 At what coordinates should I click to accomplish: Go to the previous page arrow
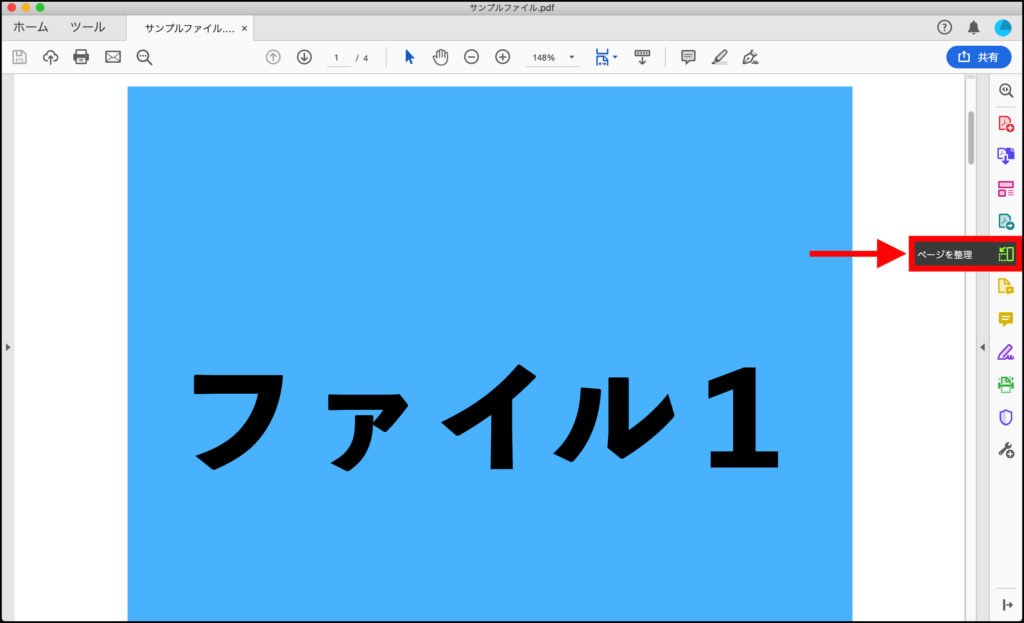(x=273, y=57)
